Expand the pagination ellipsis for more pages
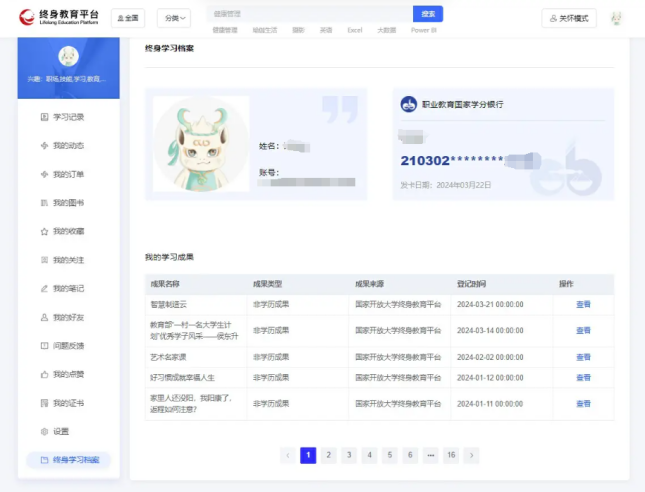Screen dimensions: 645x492 pyautogui.click(x=430, y=455)
